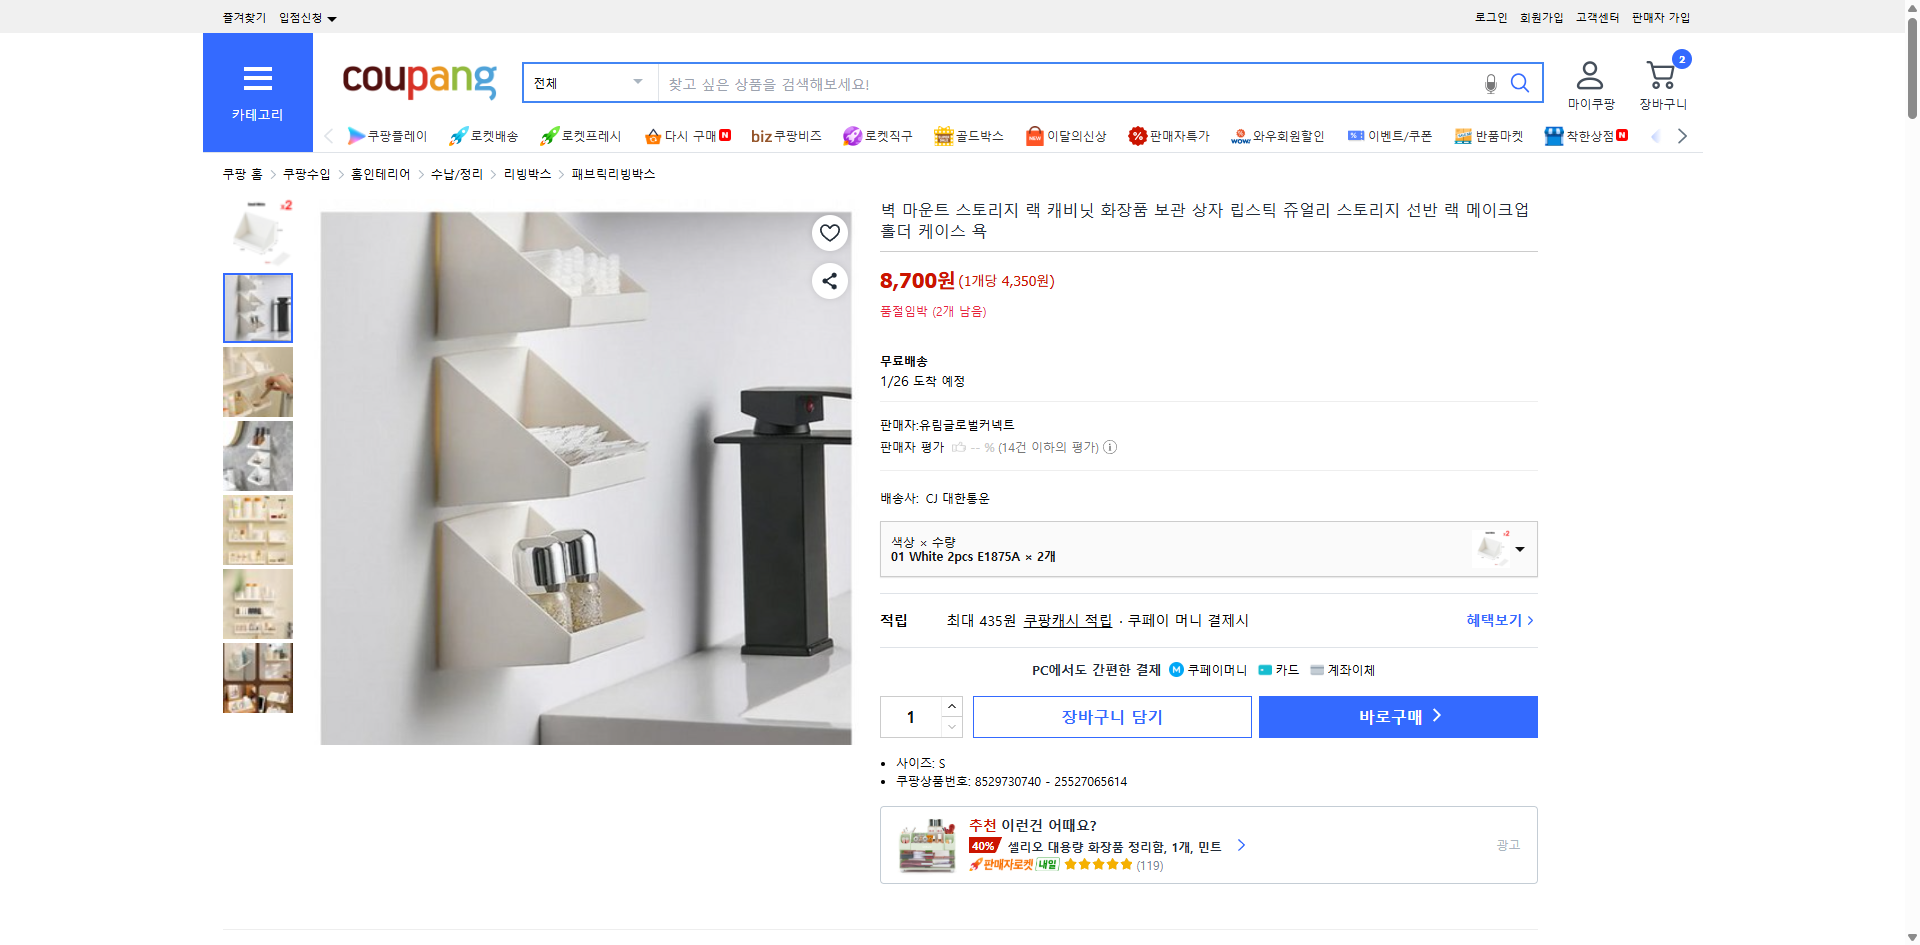The width and height of the screenshot is (1920, 945).
Task: Share the product via share icon
Action: tap(829, 281)
